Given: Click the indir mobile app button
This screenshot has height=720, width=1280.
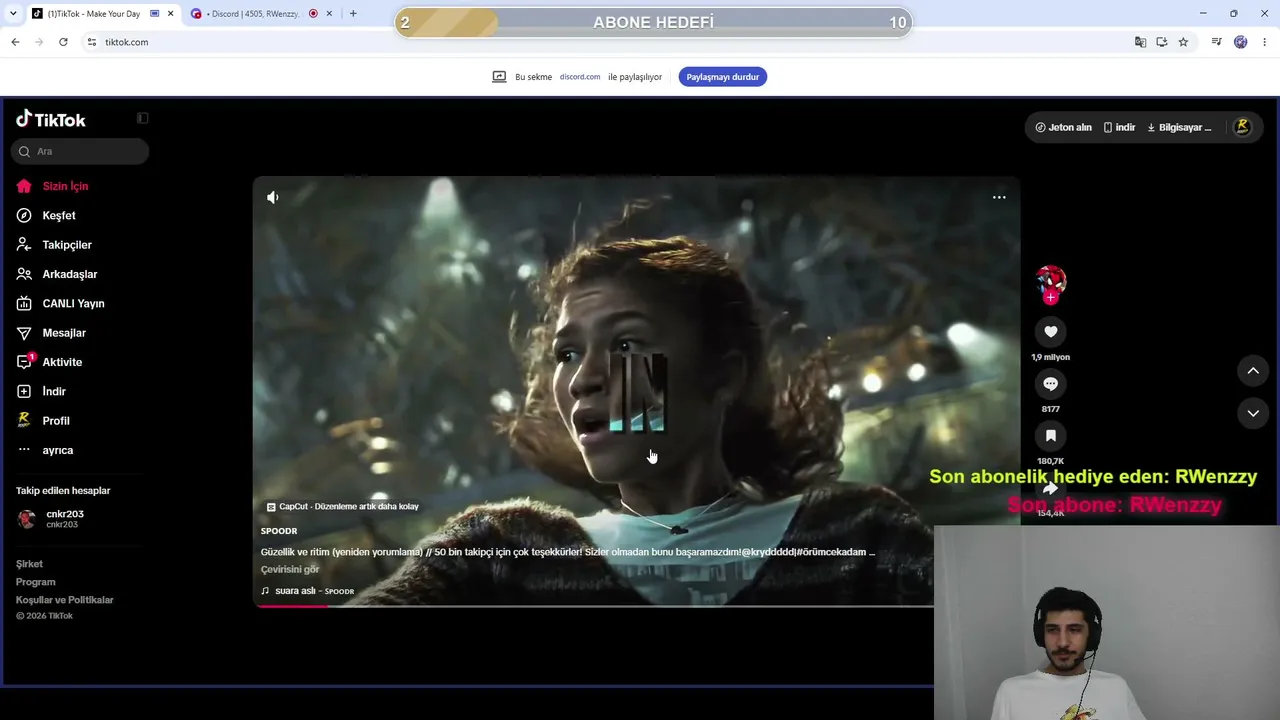Looking at the screenshot, I should (x=1119, y=128).
